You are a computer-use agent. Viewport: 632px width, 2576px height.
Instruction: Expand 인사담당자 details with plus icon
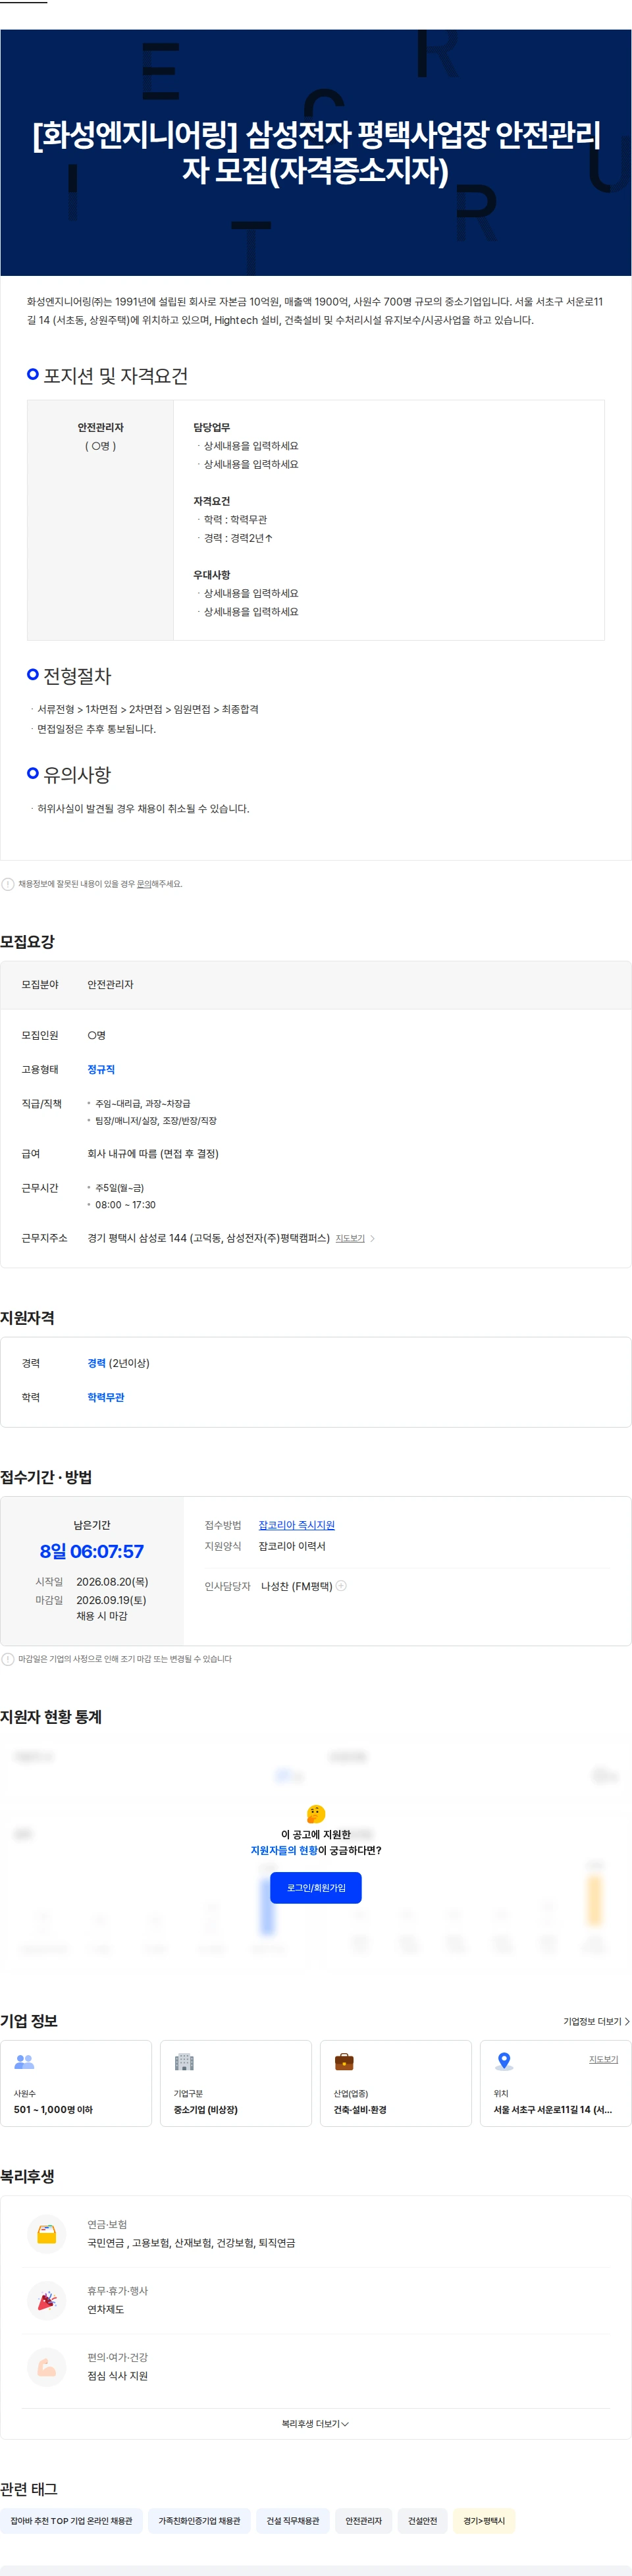341,1586
